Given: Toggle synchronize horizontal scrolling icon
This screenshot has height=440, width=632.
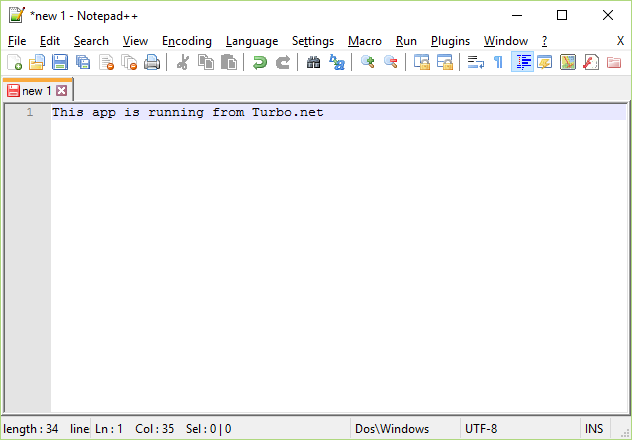Looking at the screenshot, I should click(445, 62).
